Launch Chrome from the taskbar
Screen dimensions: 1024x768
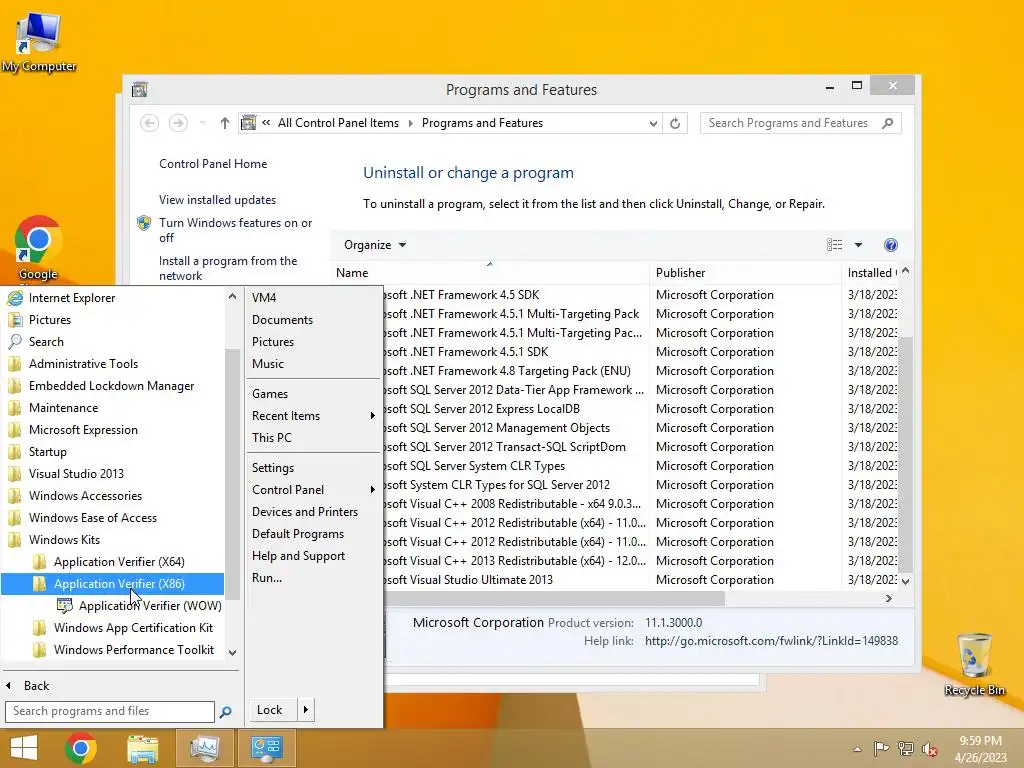tap(81, 748)
